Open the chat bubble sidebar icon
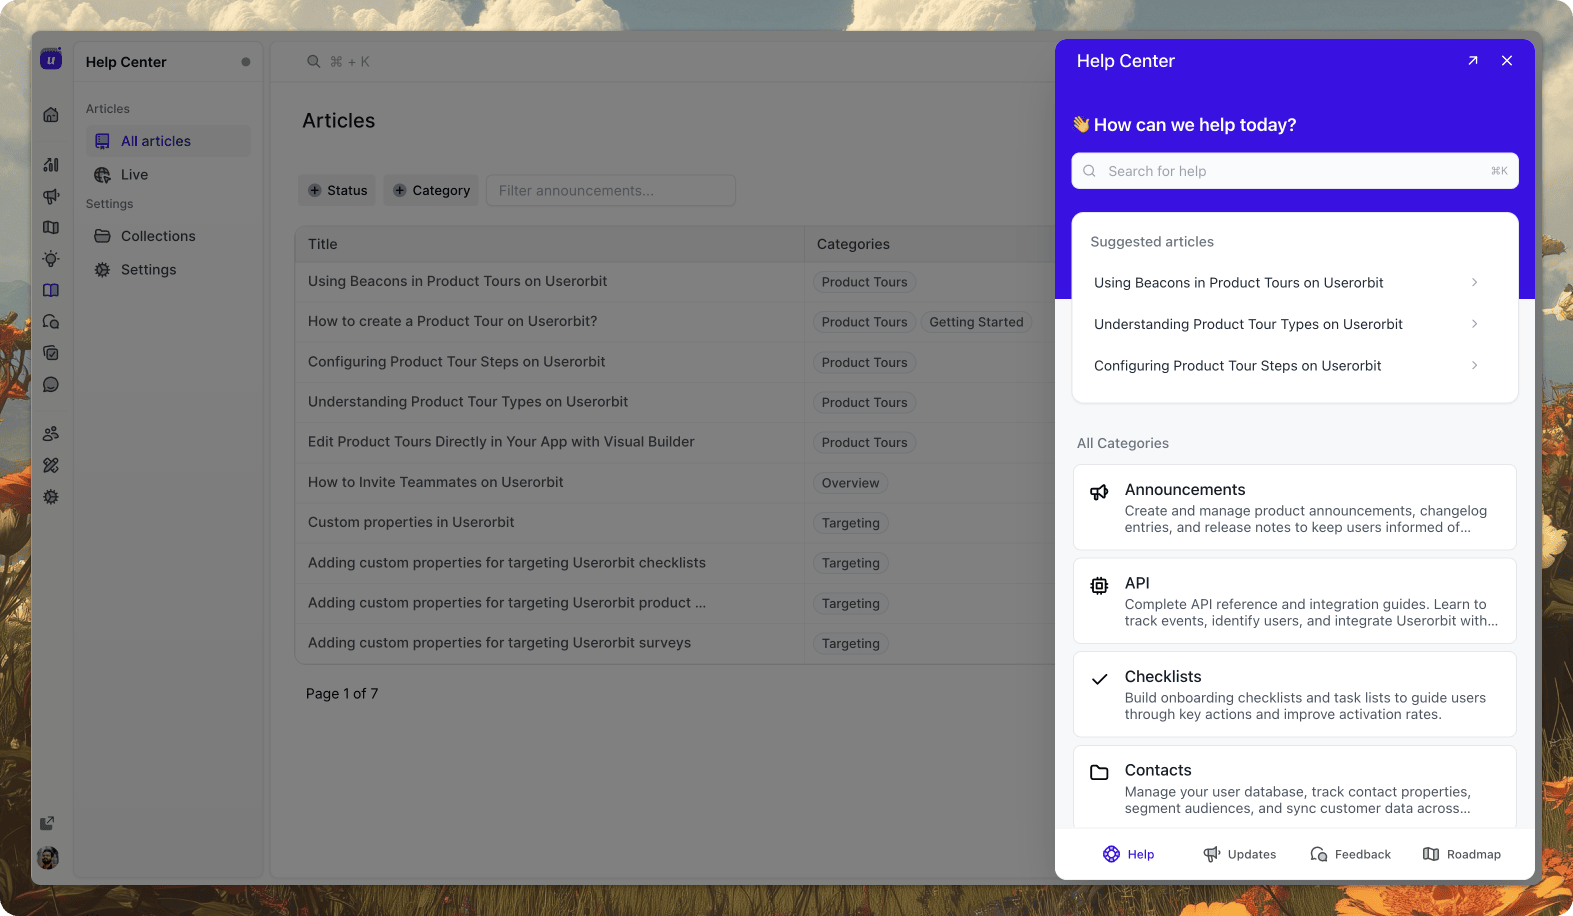 coord(51,385)
